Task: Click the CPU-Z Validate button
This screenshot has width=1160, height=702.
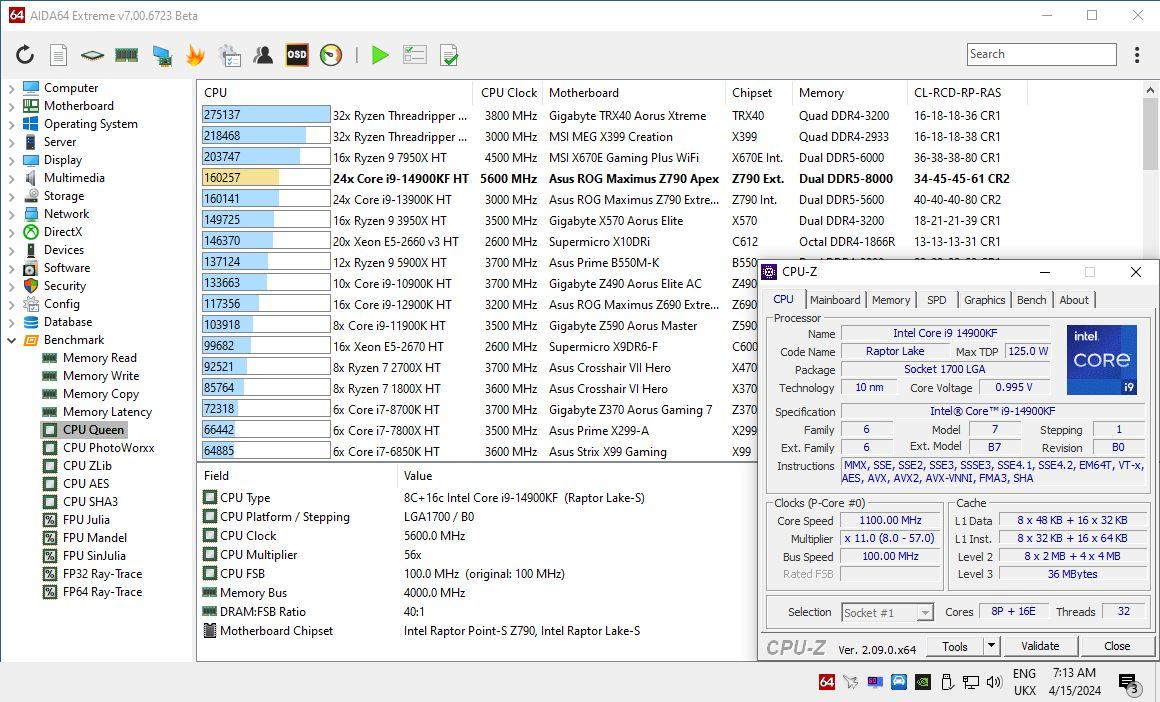Action: [1040, 646]
